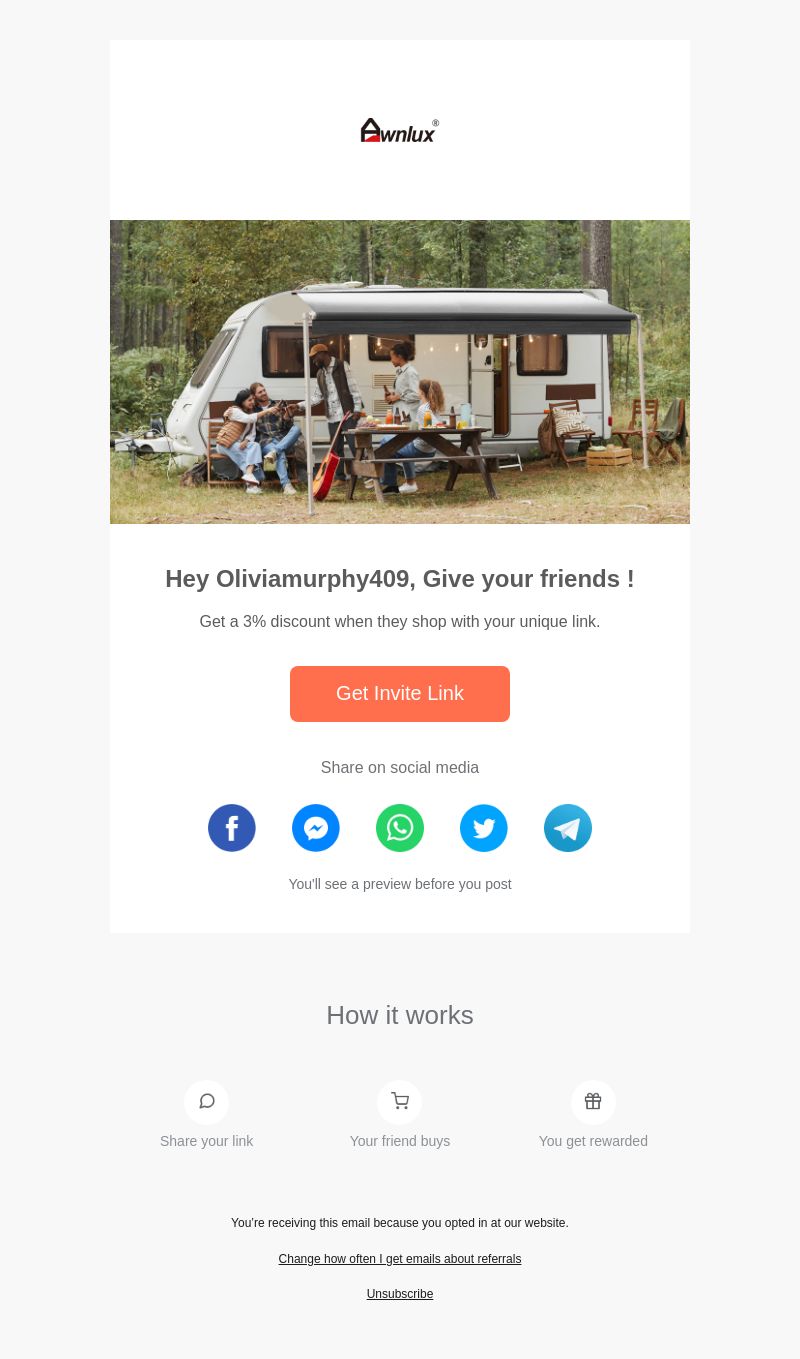
Task: Share via the WhatsApp icon
Action: [x=400, y=828]
